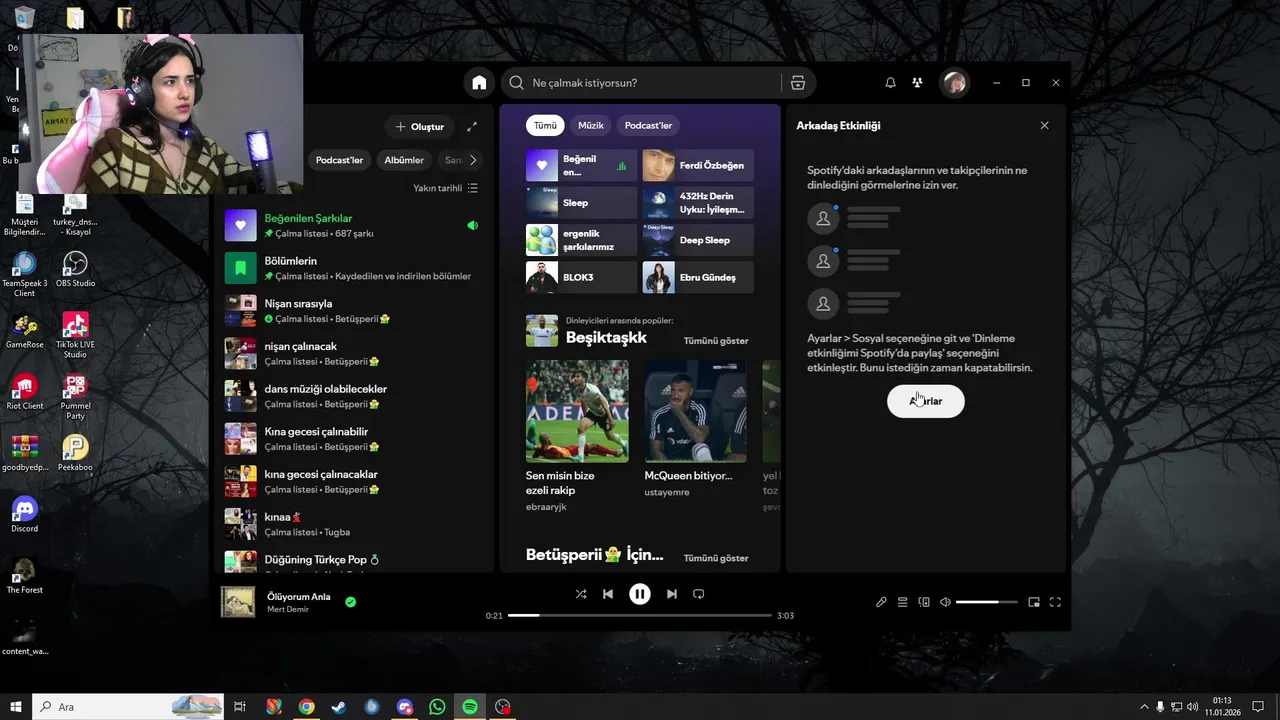Expand library to full screen arrows icon
Viewport: 1280px width, 720px height.
(x=472, y=127)
